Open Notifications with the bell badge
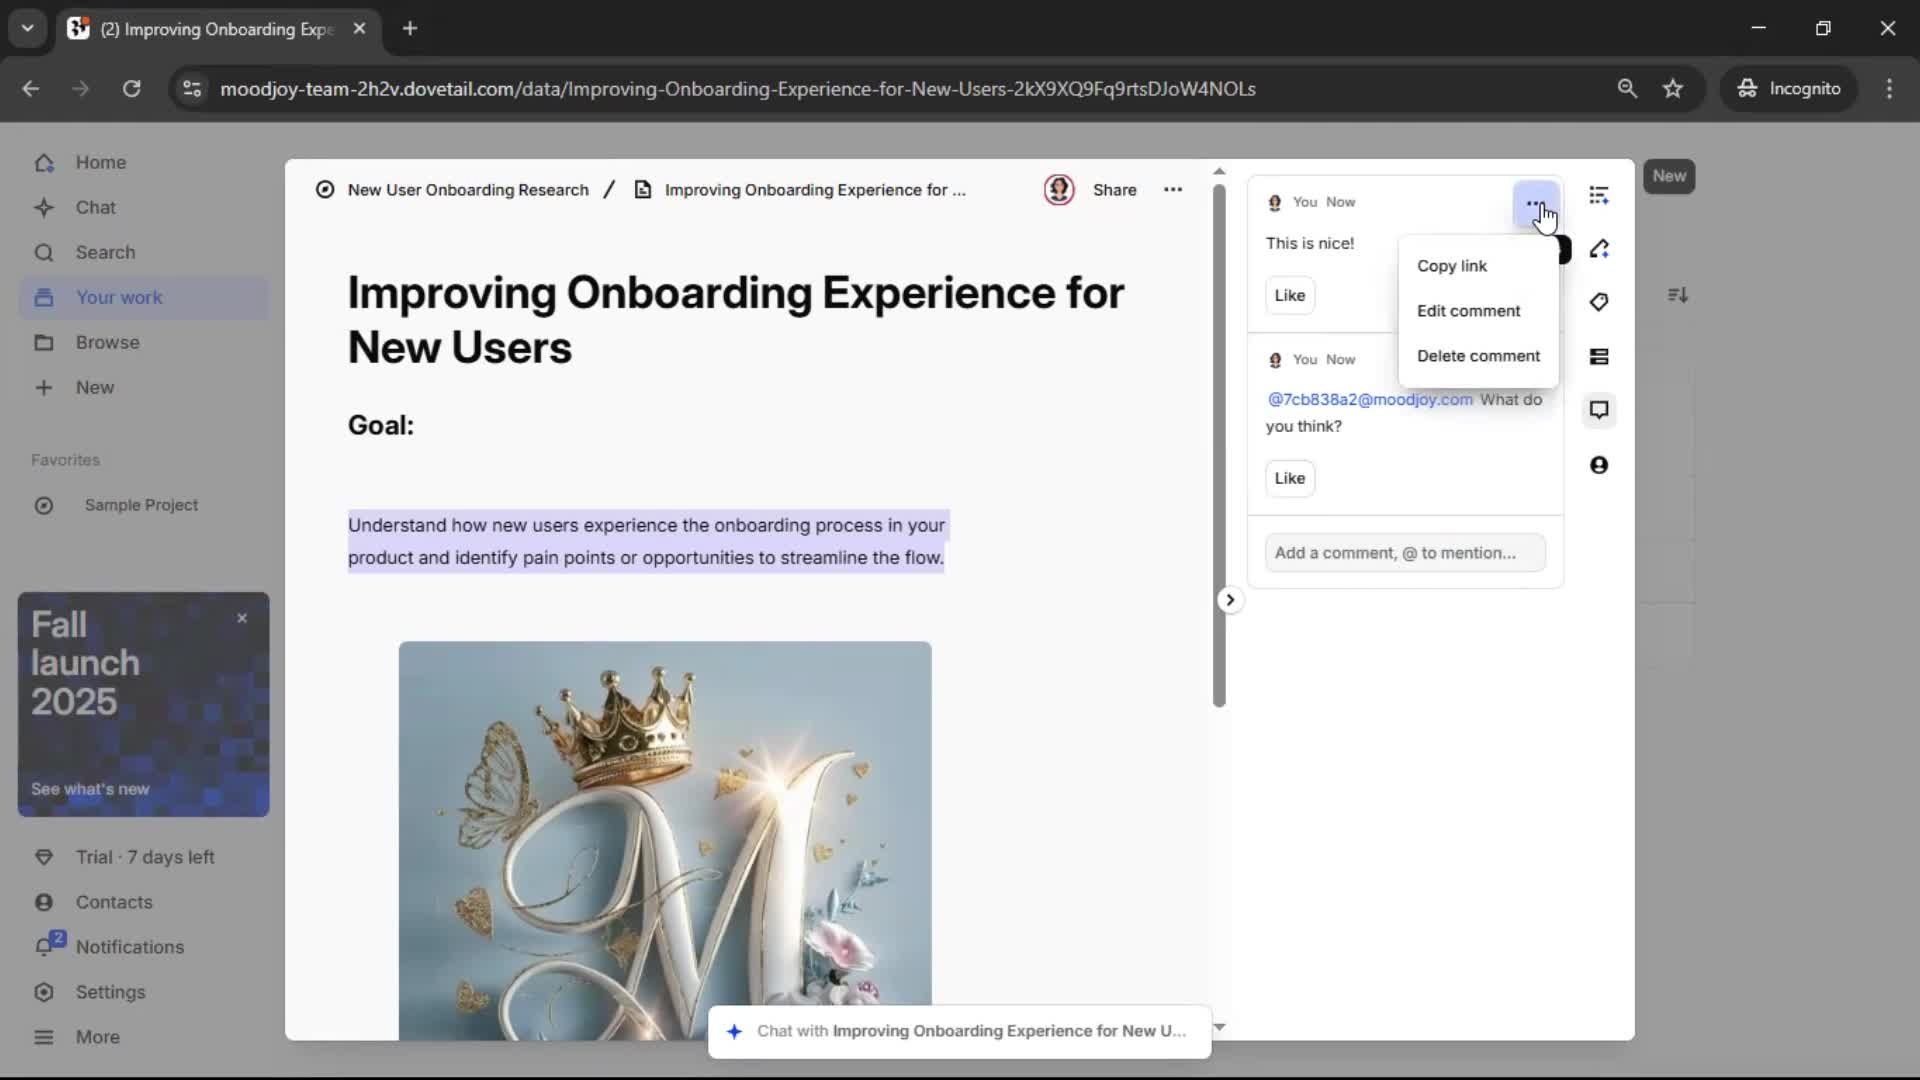Viewport: 1920px width, 1080px height. (129, 947)
